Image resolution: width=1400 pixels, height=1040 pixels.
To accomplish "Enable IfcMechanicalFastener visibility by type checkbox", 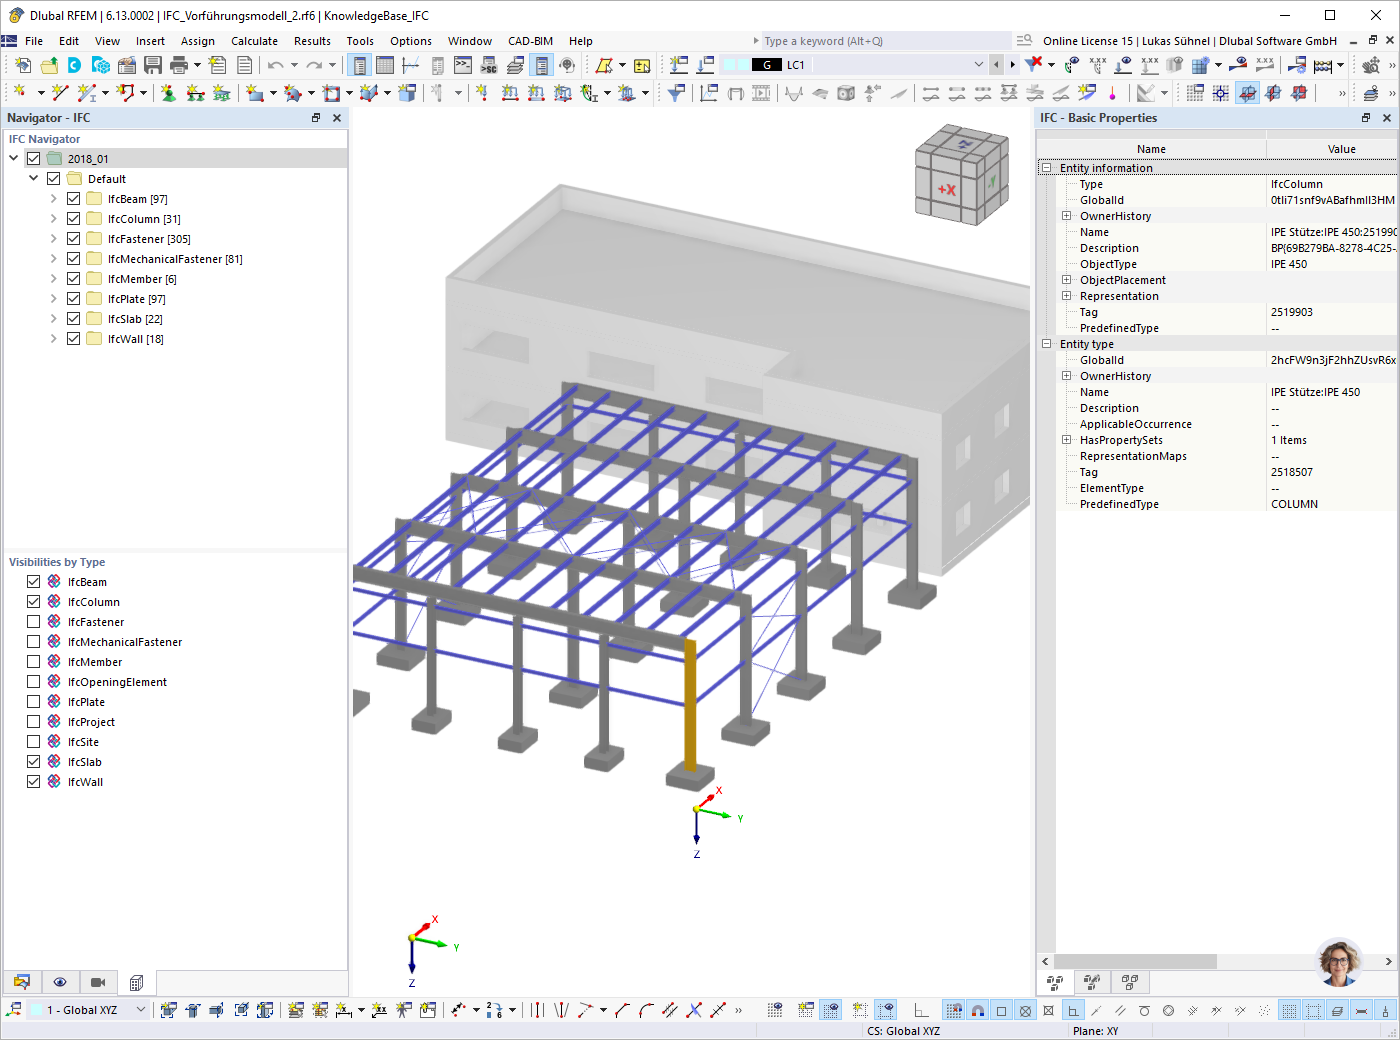I will (34, 642).
